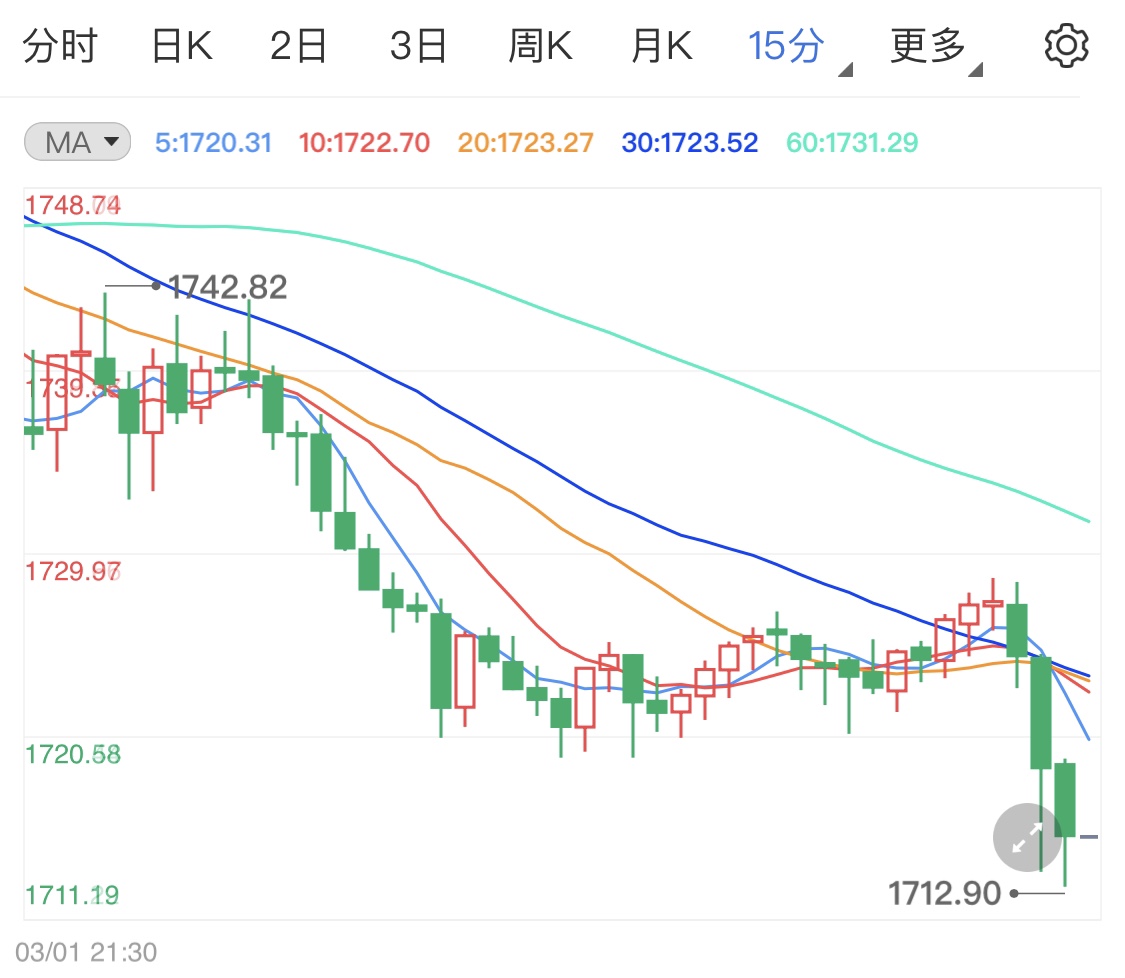Select the MA20 value 20:1723.27
Screen dimensions: 1125x978
(526, 143)
